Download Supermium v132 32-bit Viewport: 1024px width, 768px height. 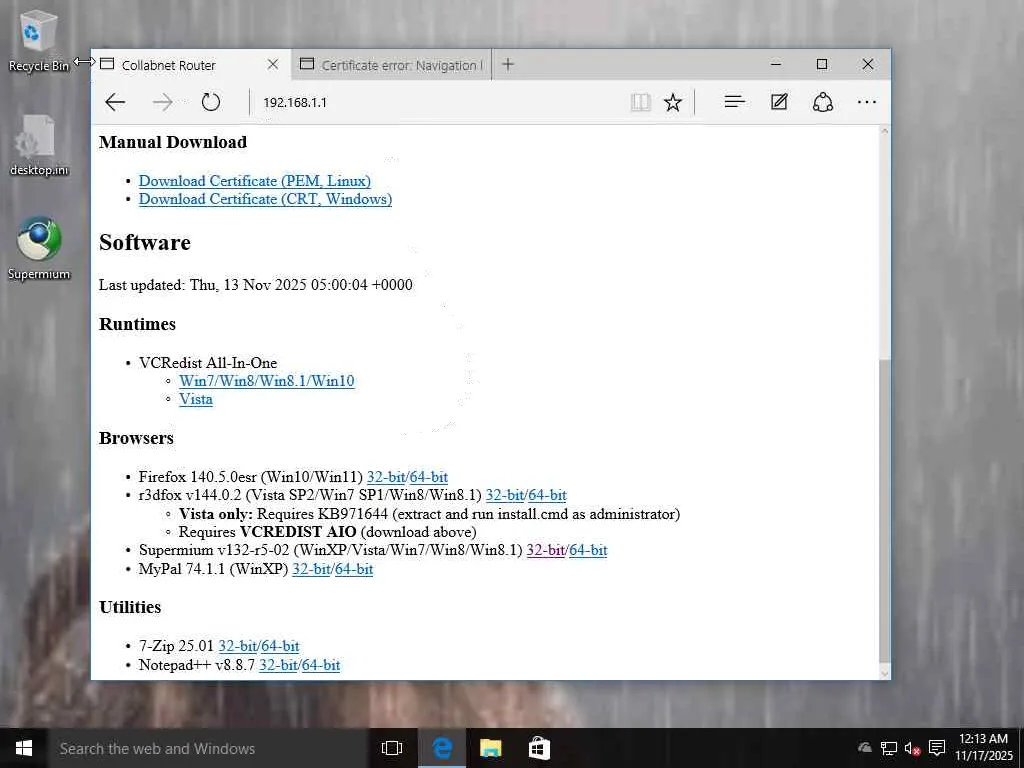tap(546, 550)
